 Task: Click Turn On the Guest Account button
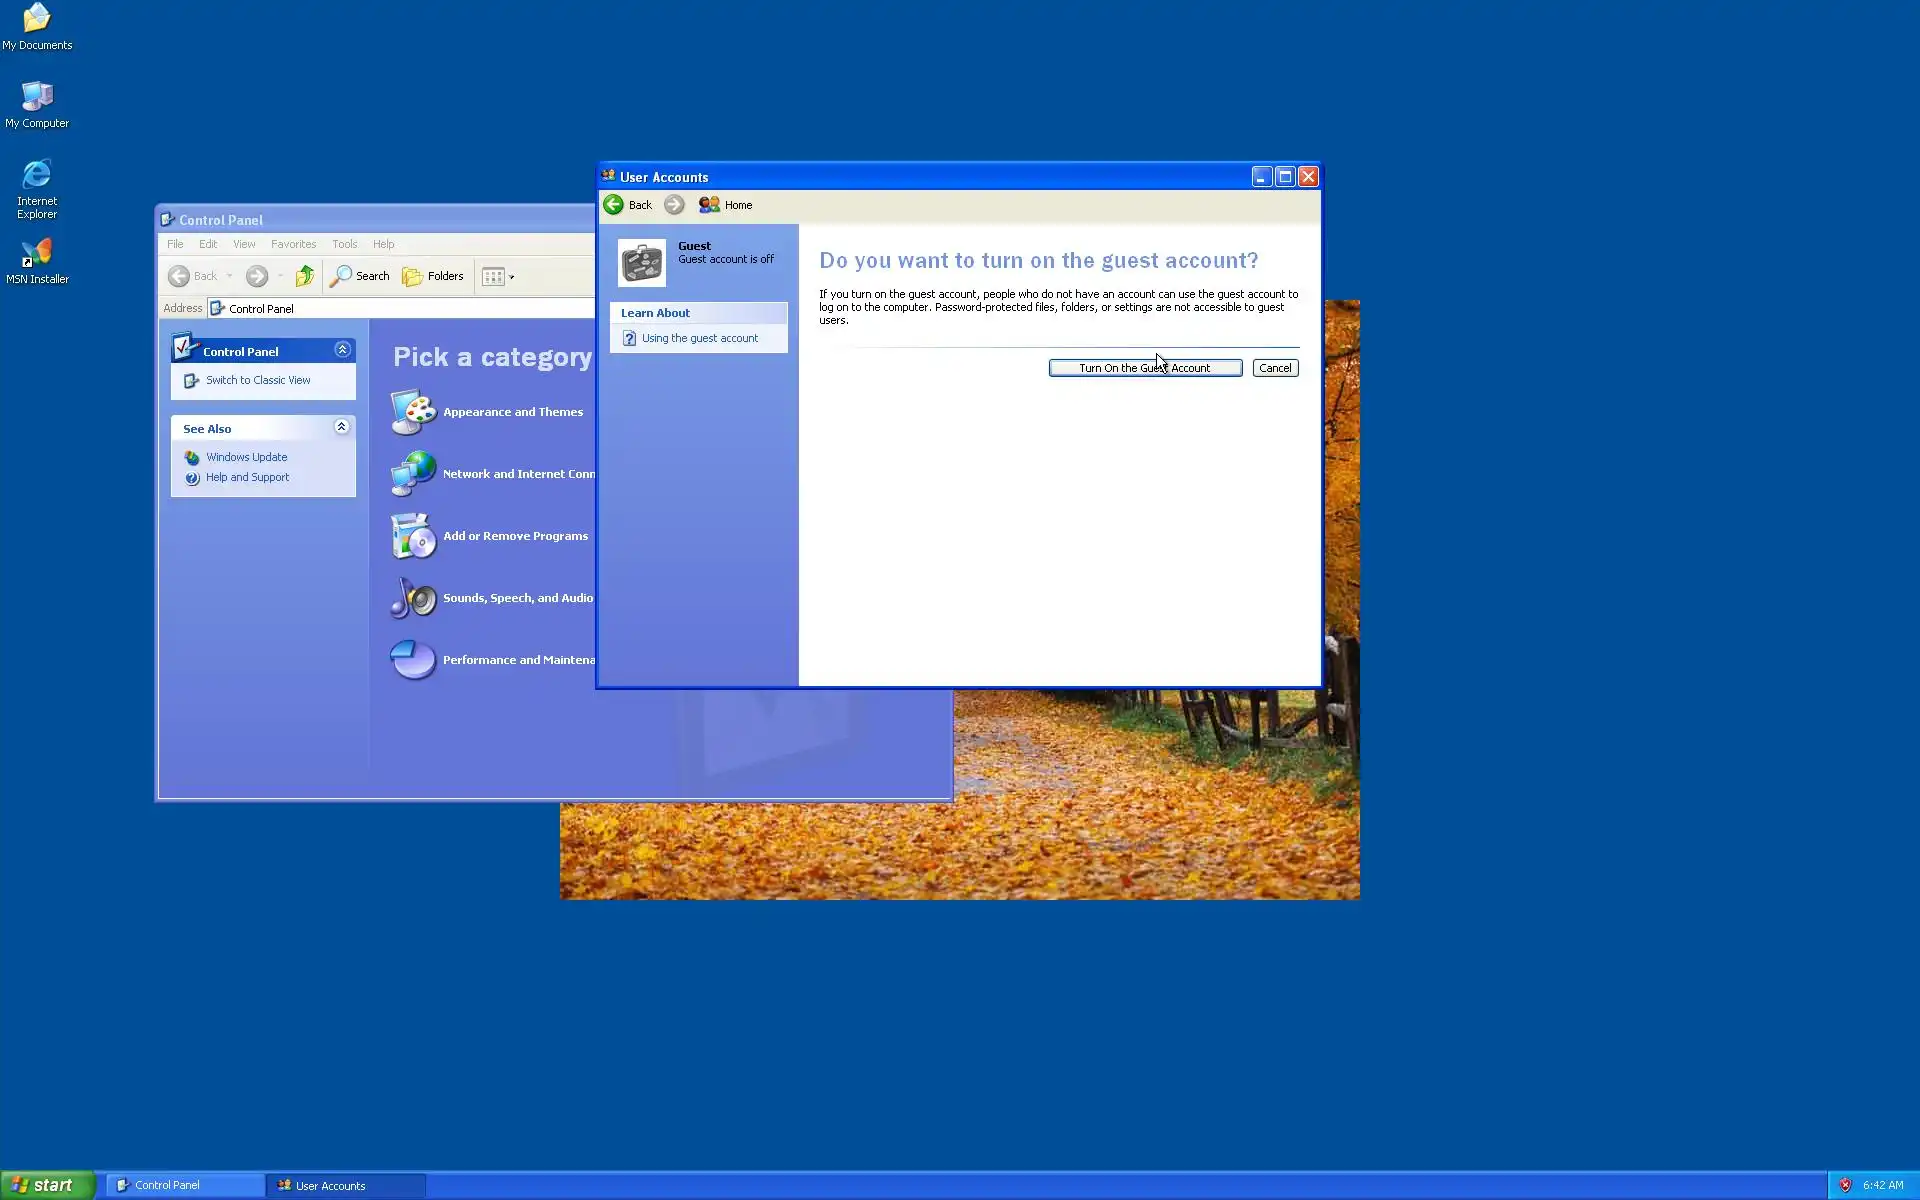(x=1144, y=368)
